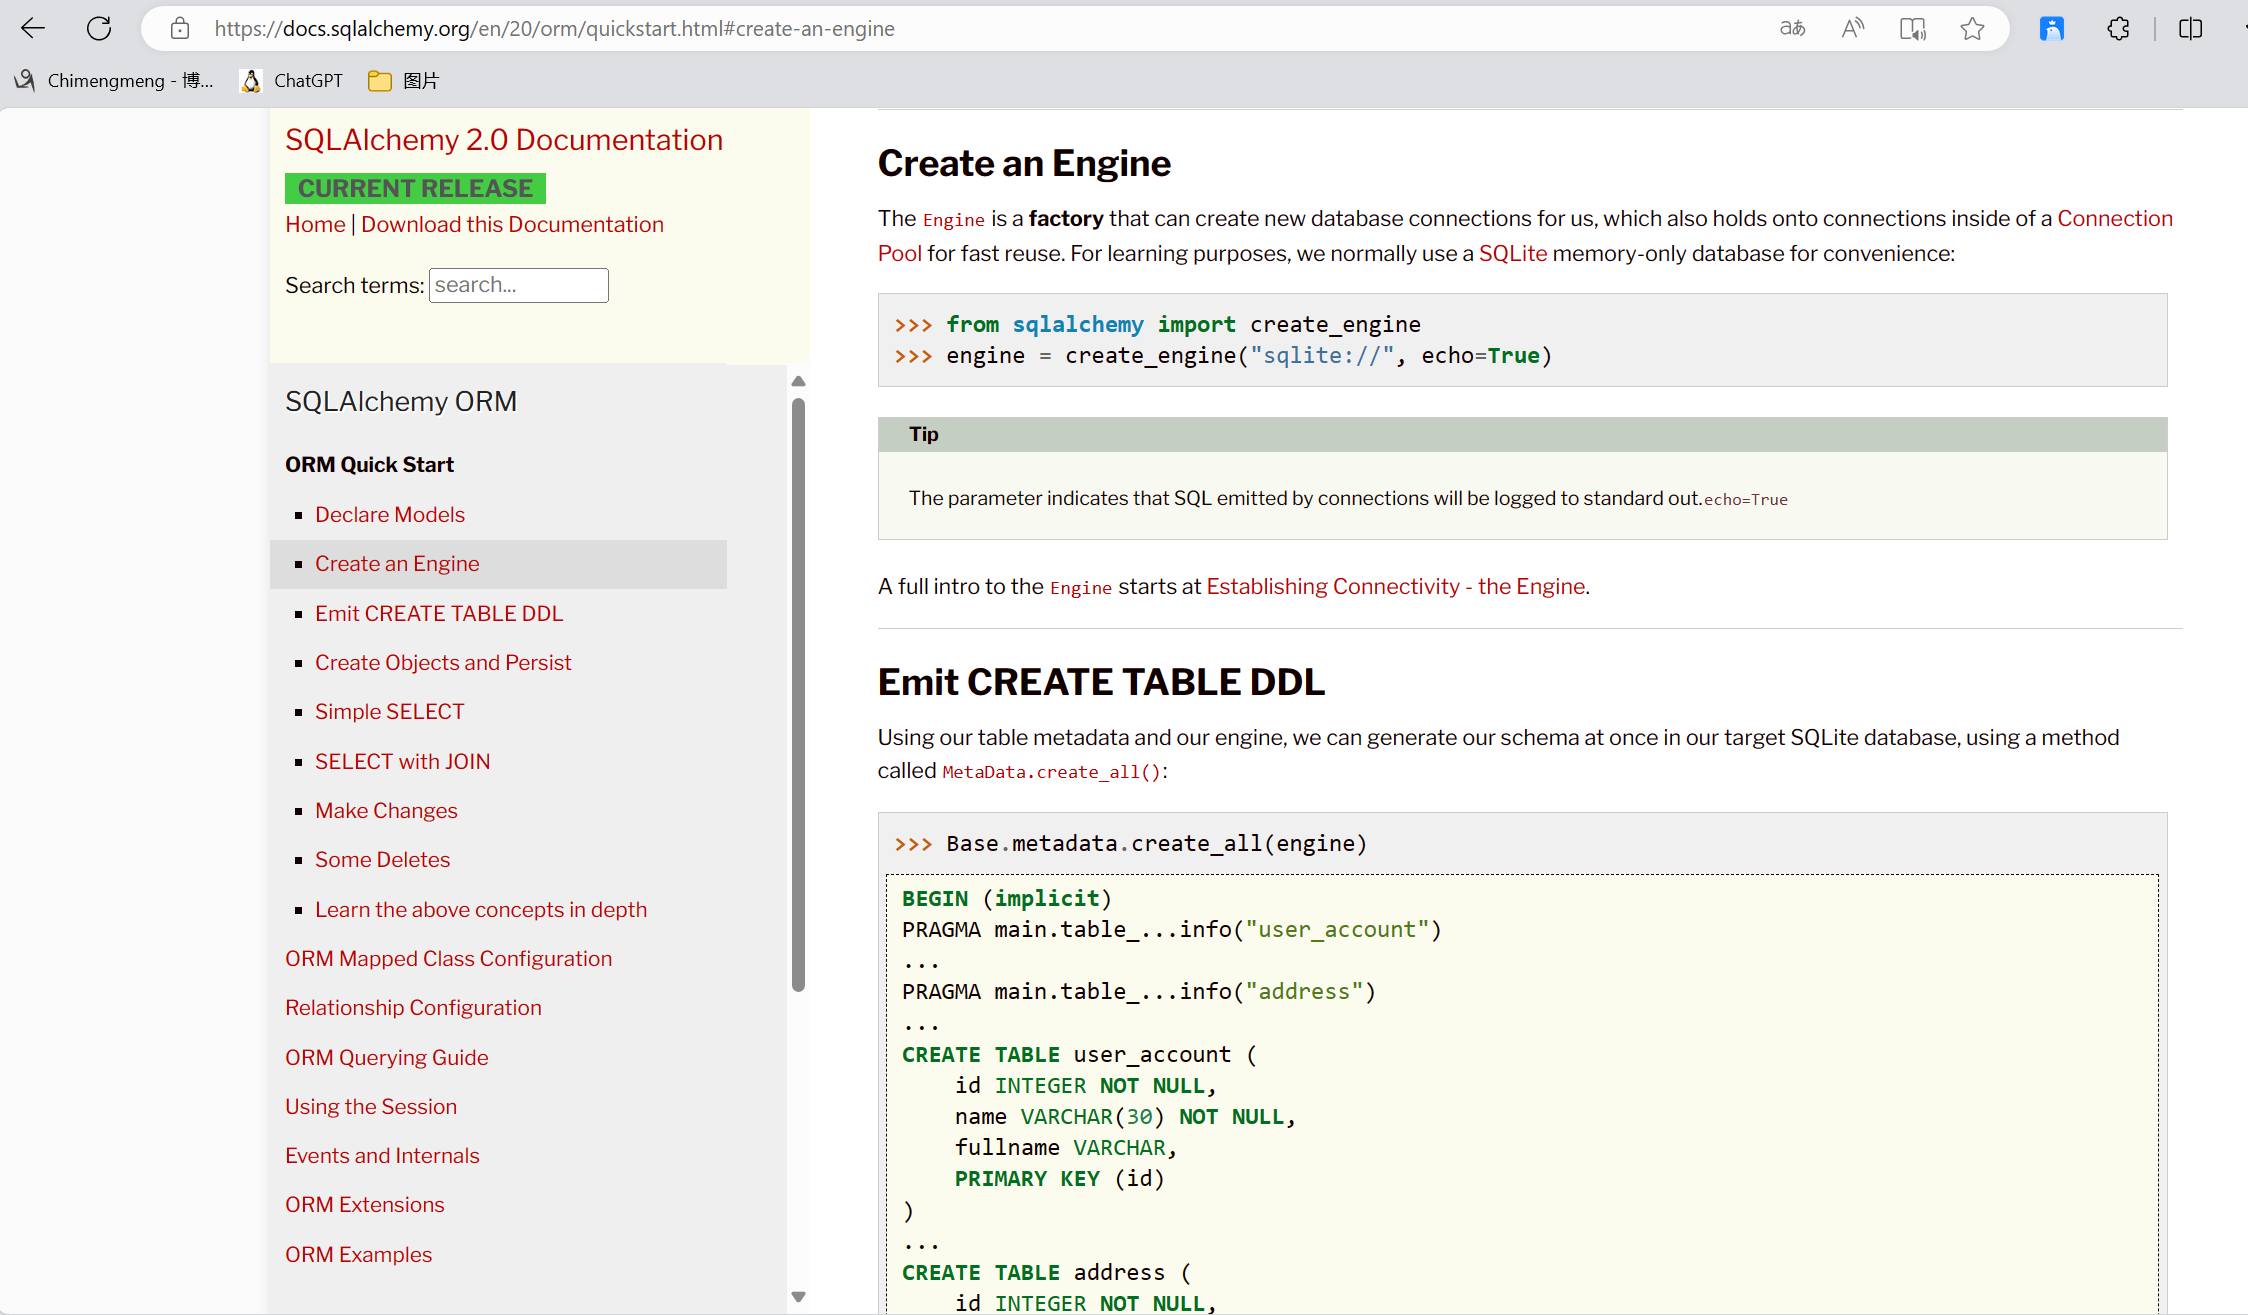Open Engine code link in first paragraph
Viewport: 2248px width, 1315px height.
point(953,220)
